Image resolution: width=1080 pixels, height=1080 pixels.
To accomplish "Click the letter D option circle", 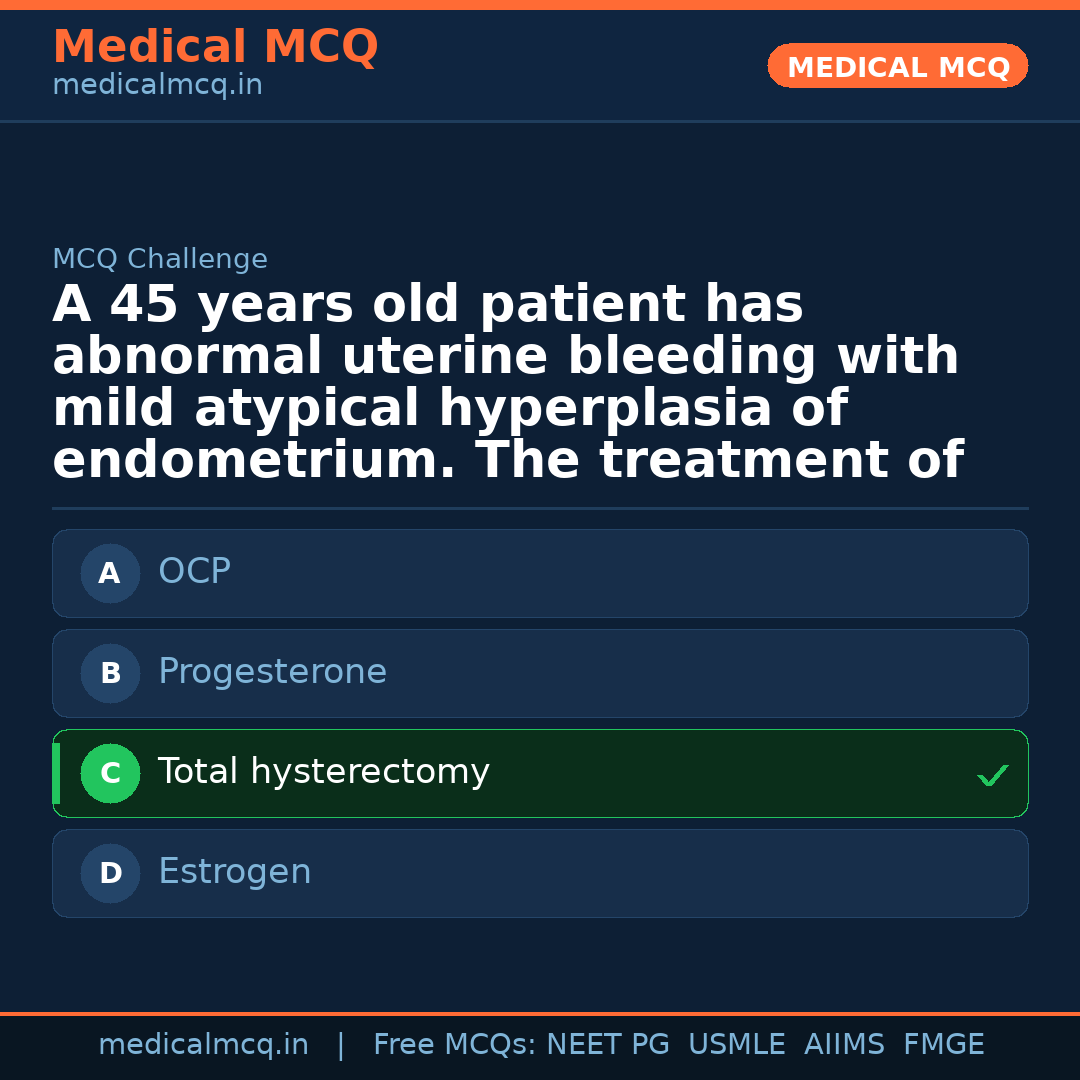I will [110, 873].
